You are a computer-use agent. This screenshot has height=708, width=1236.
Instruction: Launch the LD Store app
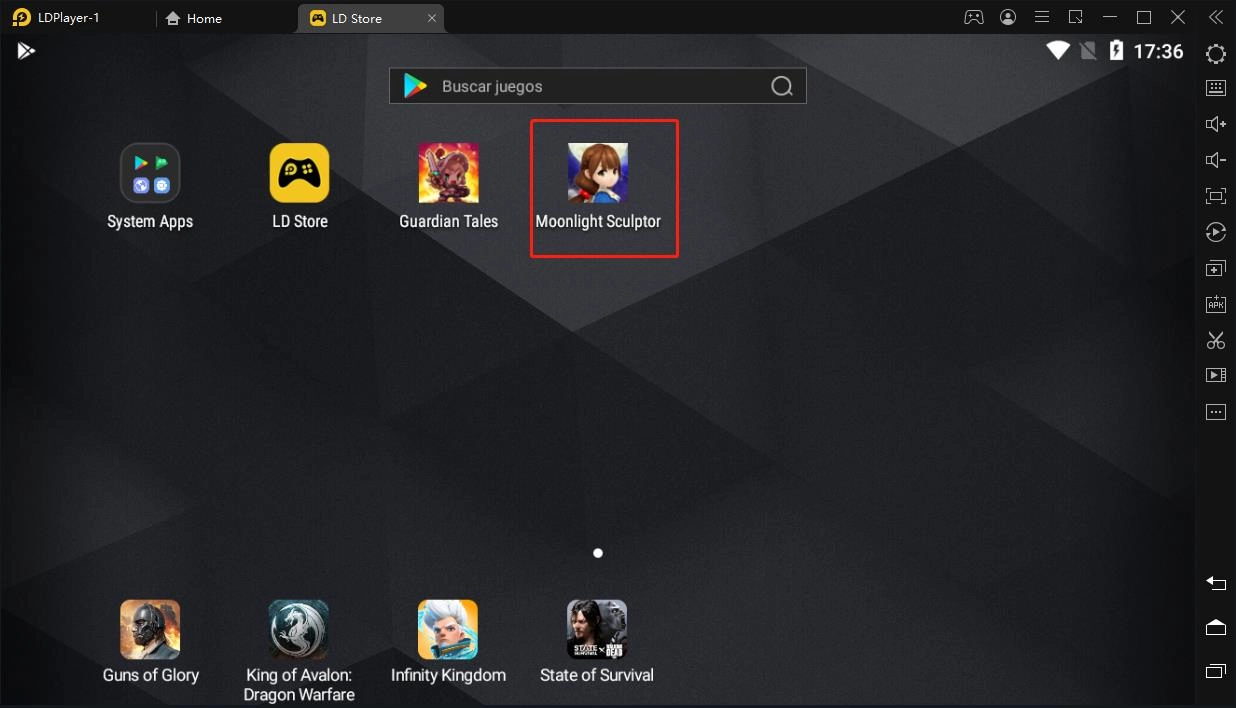tap(300, 187)
